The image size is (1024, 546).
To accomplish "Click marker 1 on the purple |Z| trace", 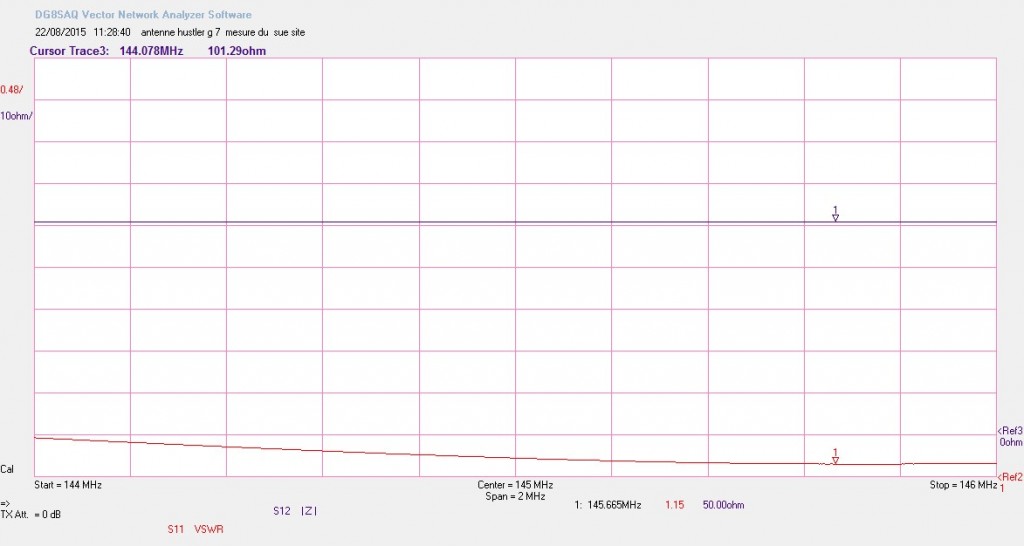I will coord(835,214).
